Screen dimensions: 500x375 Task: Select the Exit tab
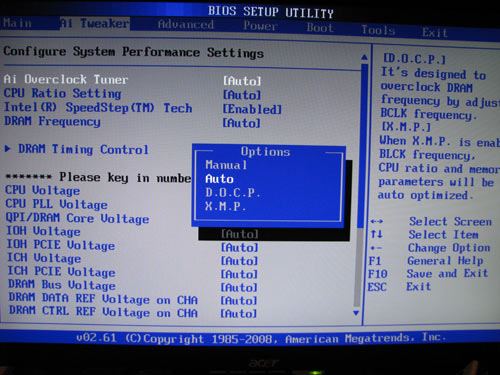[x=435, y=32]
